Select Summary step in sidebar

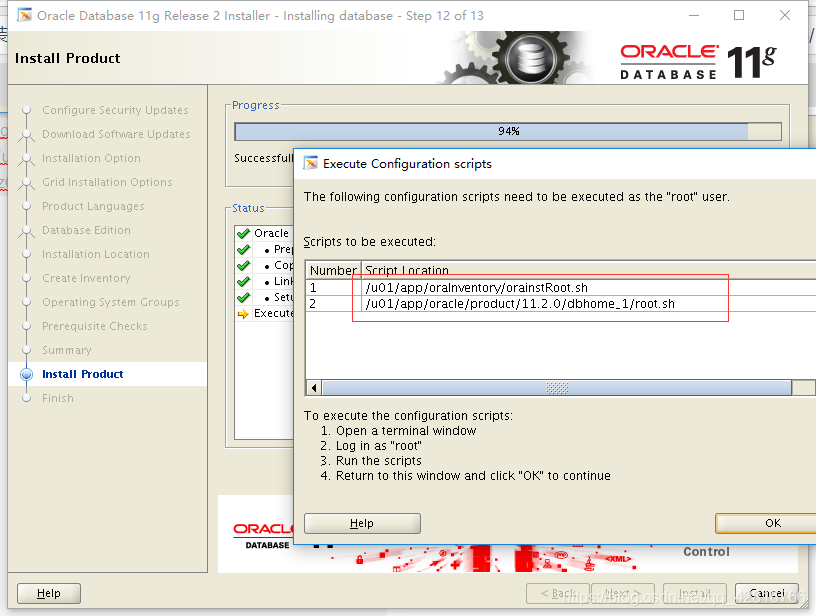pyautogui.click(x=67, y=350)
